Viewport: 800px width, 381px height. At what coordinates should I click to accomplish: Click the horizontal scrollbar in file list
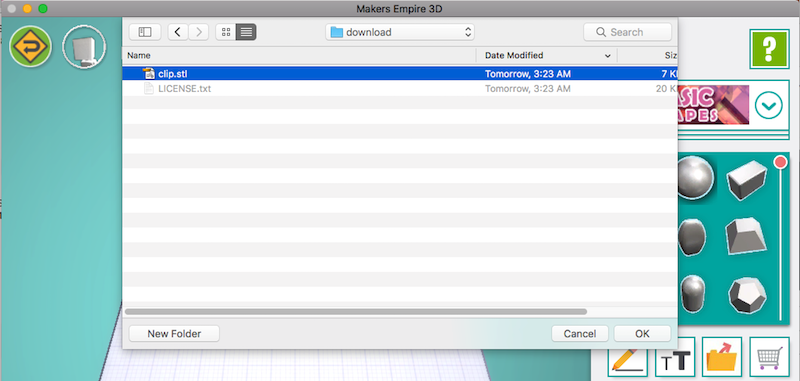[356, 311]
